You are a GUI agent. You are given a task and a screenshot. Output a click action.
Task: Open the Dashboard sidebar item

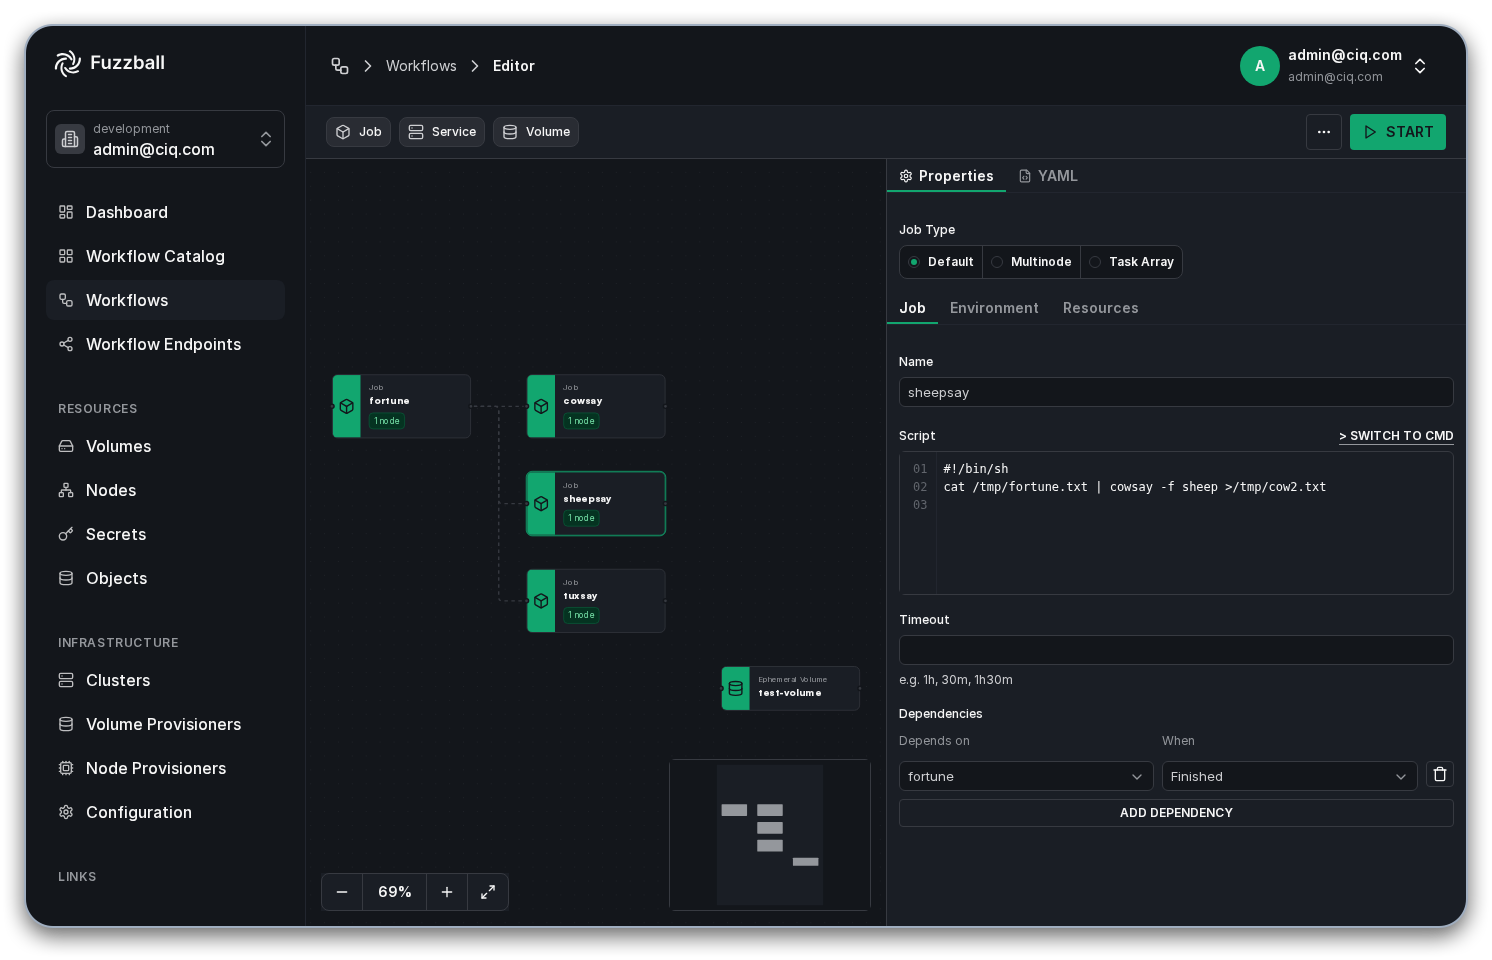[x=165, y=212]
